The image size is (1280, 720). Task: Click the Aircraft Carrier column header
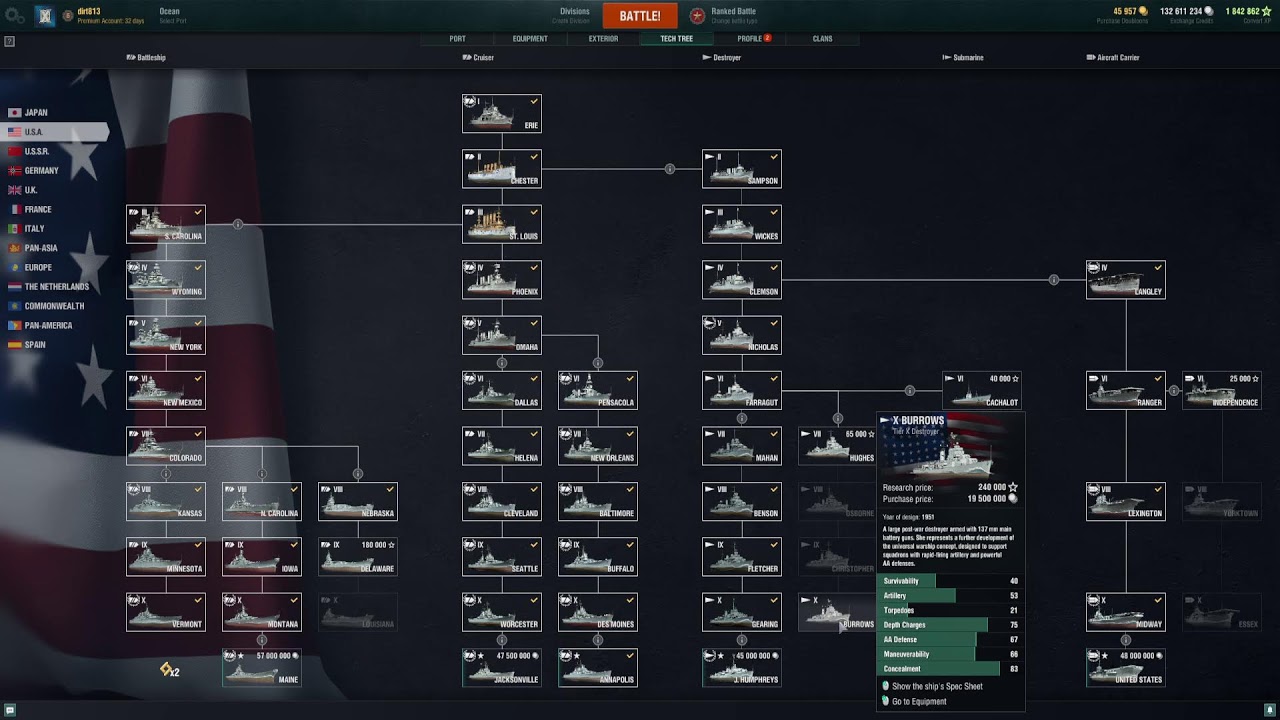(1113, 58)
